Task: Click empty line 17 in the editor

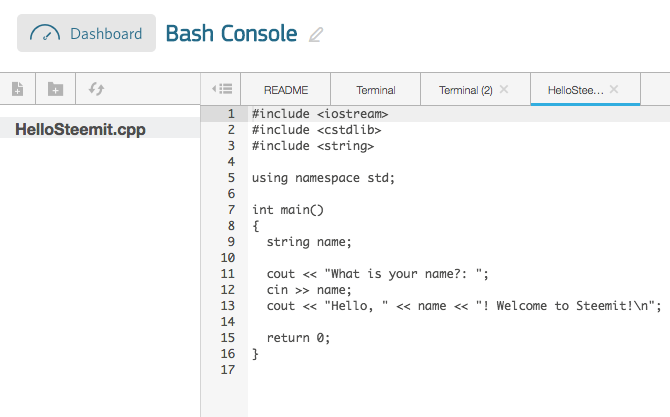Action: click(400, 370)
